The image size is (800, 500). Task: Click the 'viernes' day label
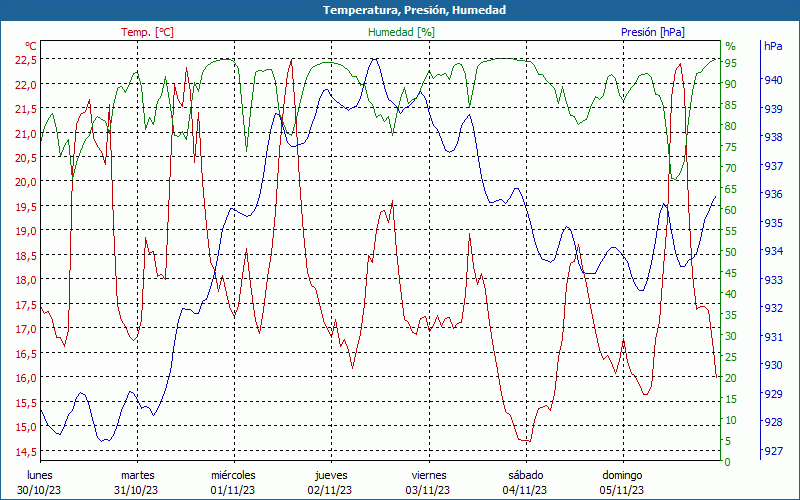[429, 476]
